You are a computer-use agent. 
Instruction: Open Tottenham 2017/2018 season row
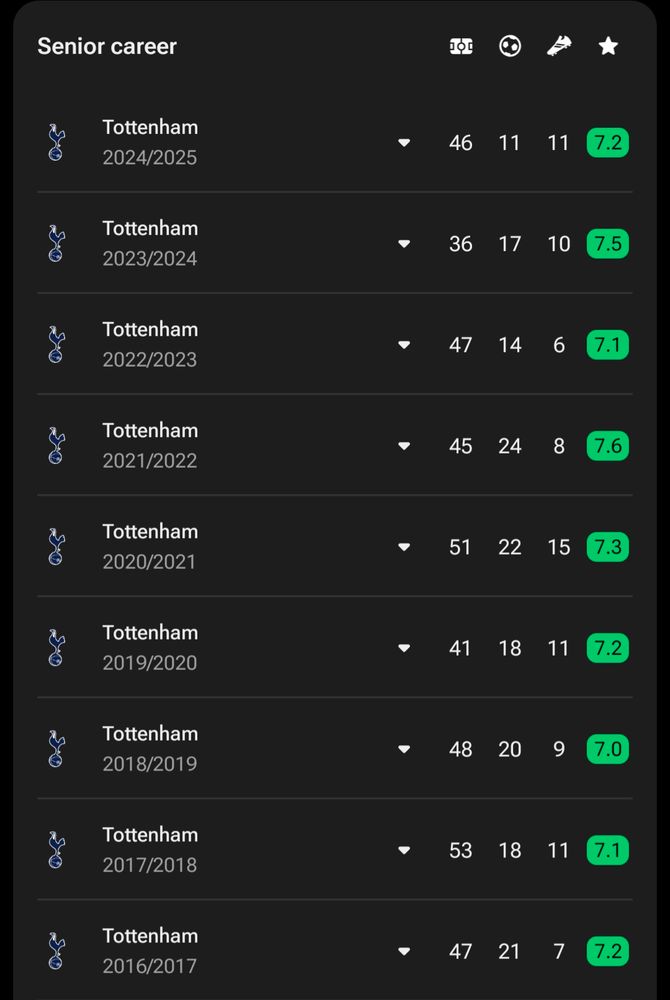pos(335,849)
